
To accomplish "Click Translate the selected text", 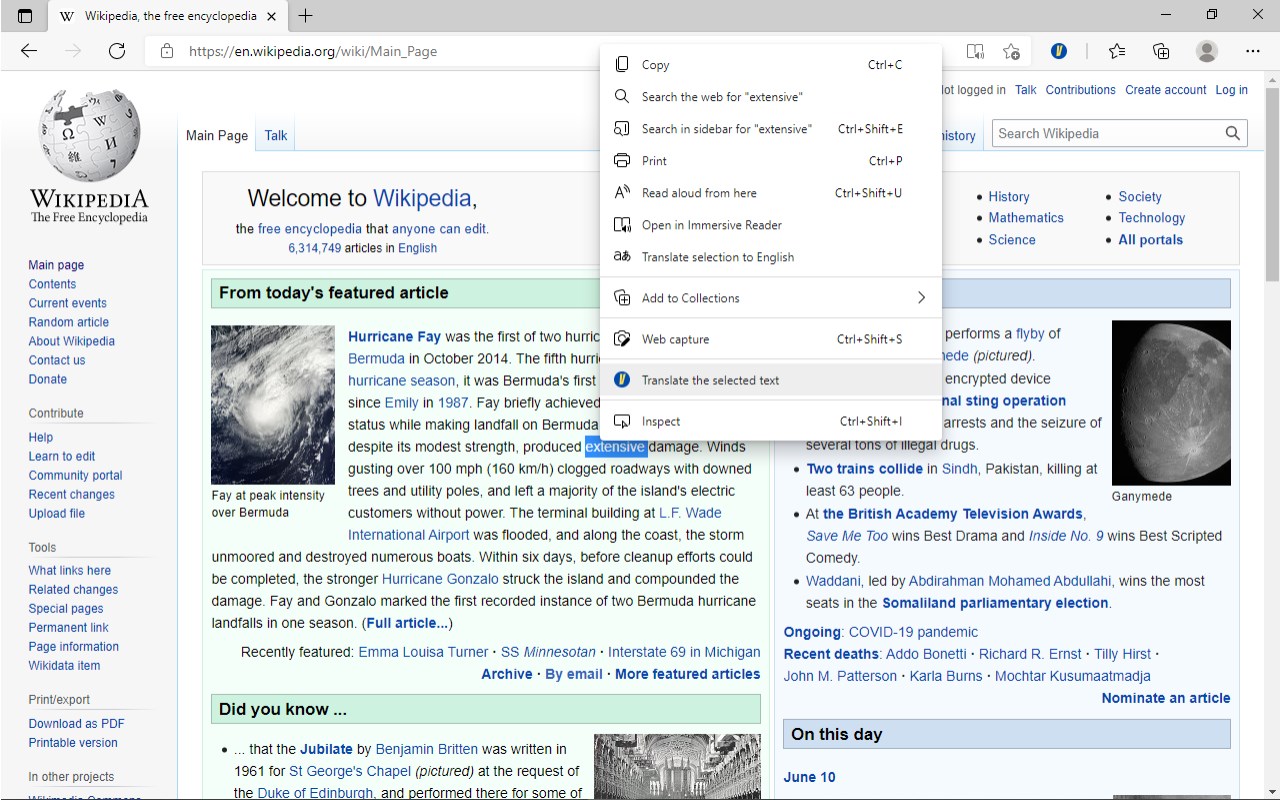I will (771, 380).
